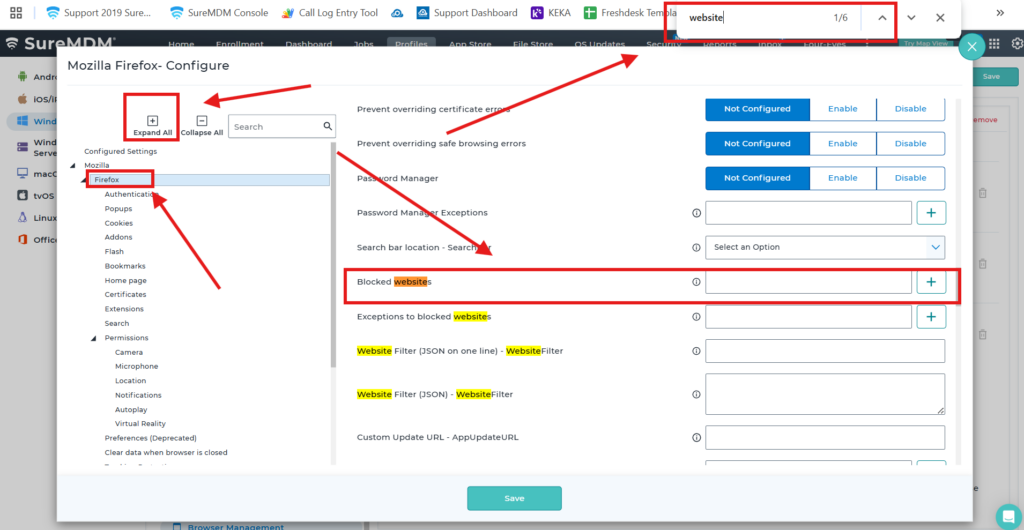Show hidden bookmarks with double chevron

click(1000, 12)
